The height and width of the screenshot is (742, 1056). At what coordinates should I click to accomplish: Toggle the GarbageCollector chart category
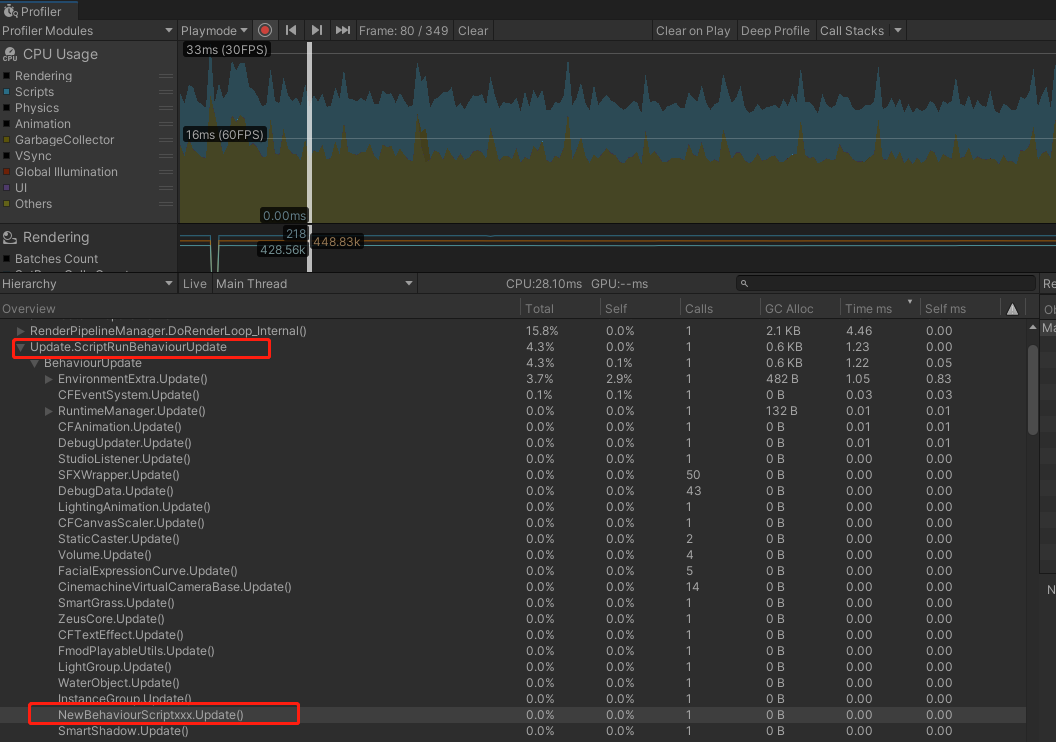pyautogui.click(x=9, y=139)
